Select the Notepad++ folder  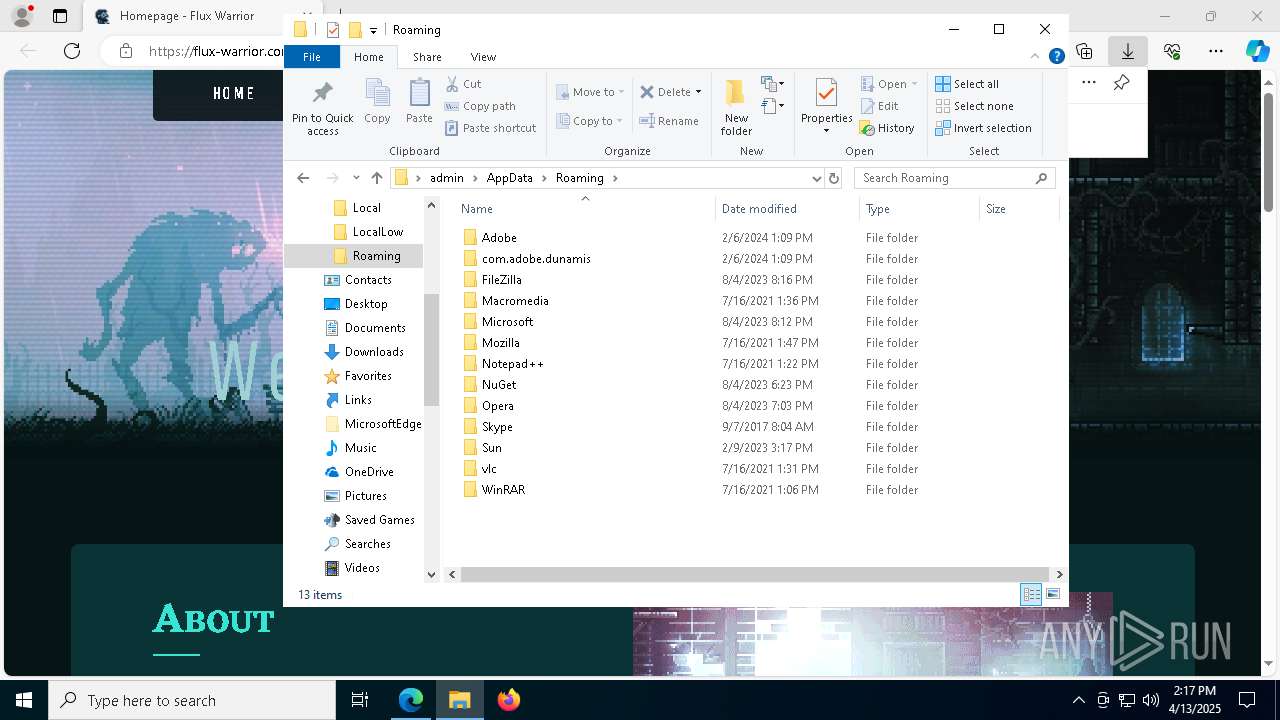513,364
